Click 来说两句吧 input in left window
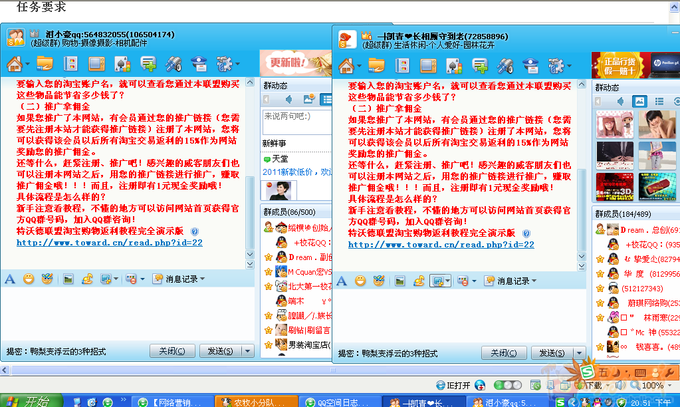Image resolution: width=680 pixels, height=407 pixels. (297, 122)
